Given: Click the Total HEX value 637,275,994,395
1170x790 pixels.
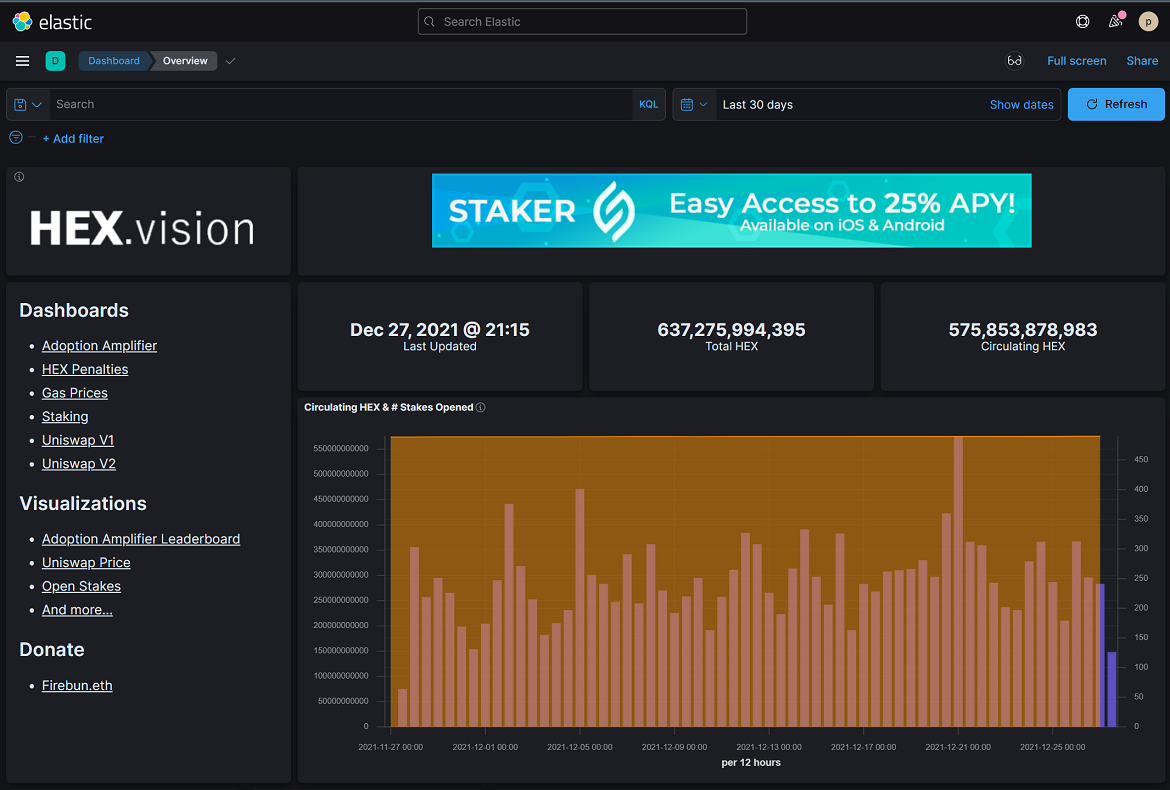Looking at the screenshot, I should pos(731,330).
